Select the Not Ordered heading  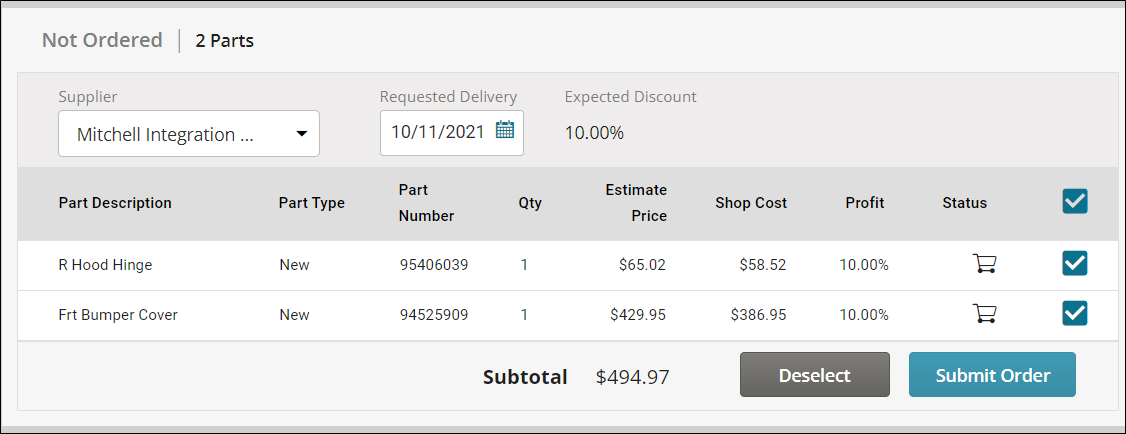tap(102, 40)
